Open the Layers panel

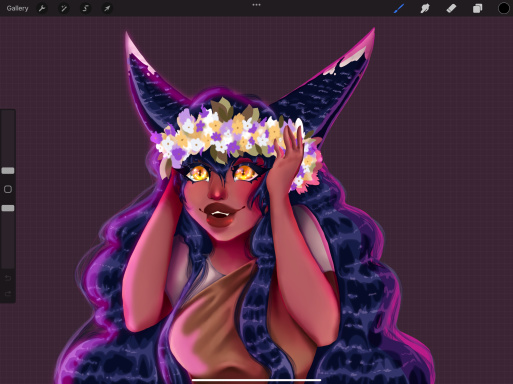coord(477,8)
